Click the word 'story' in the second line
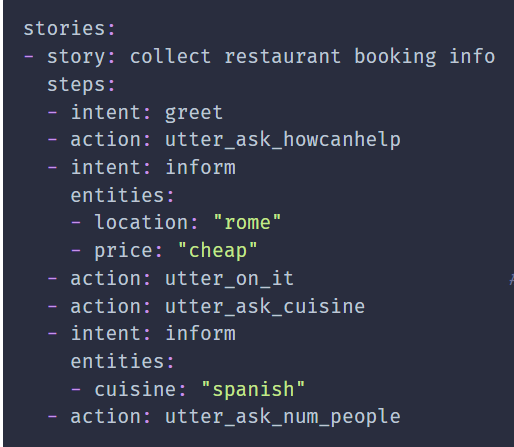 [x=76, y=57]
